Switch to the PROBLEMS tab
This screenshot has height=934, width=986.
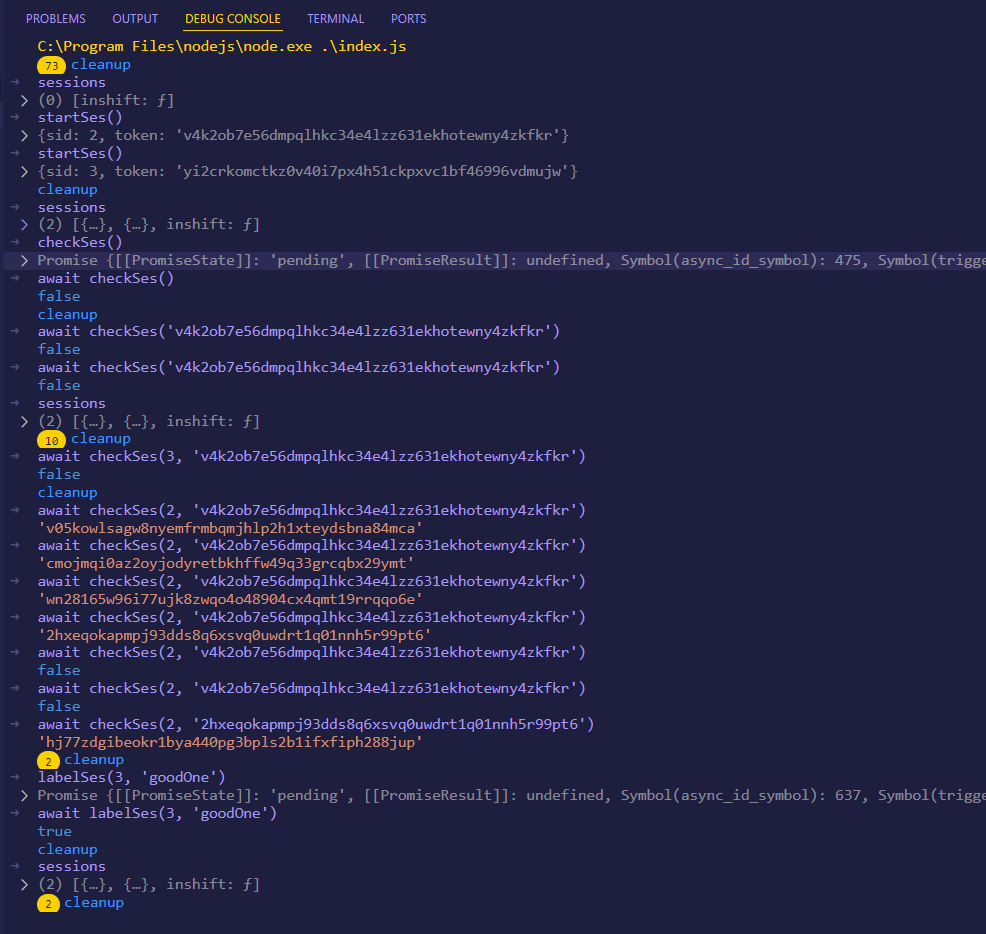click(55, 19)
